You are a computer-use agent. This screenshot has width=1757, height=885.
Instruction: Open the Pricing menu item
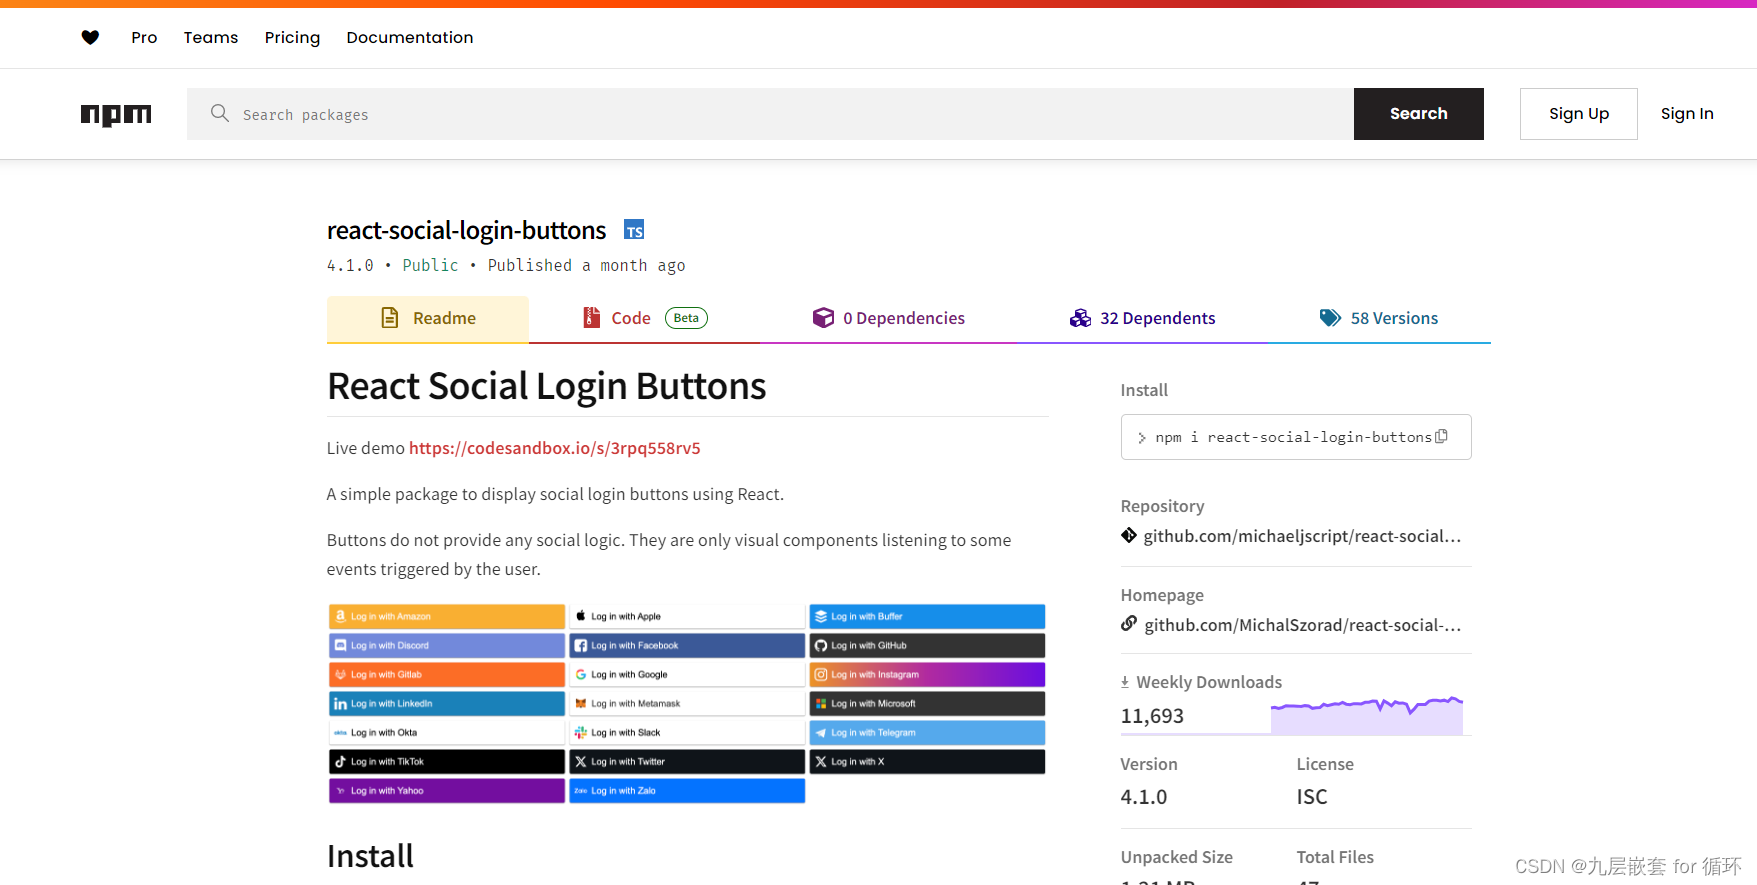[292, 37]
